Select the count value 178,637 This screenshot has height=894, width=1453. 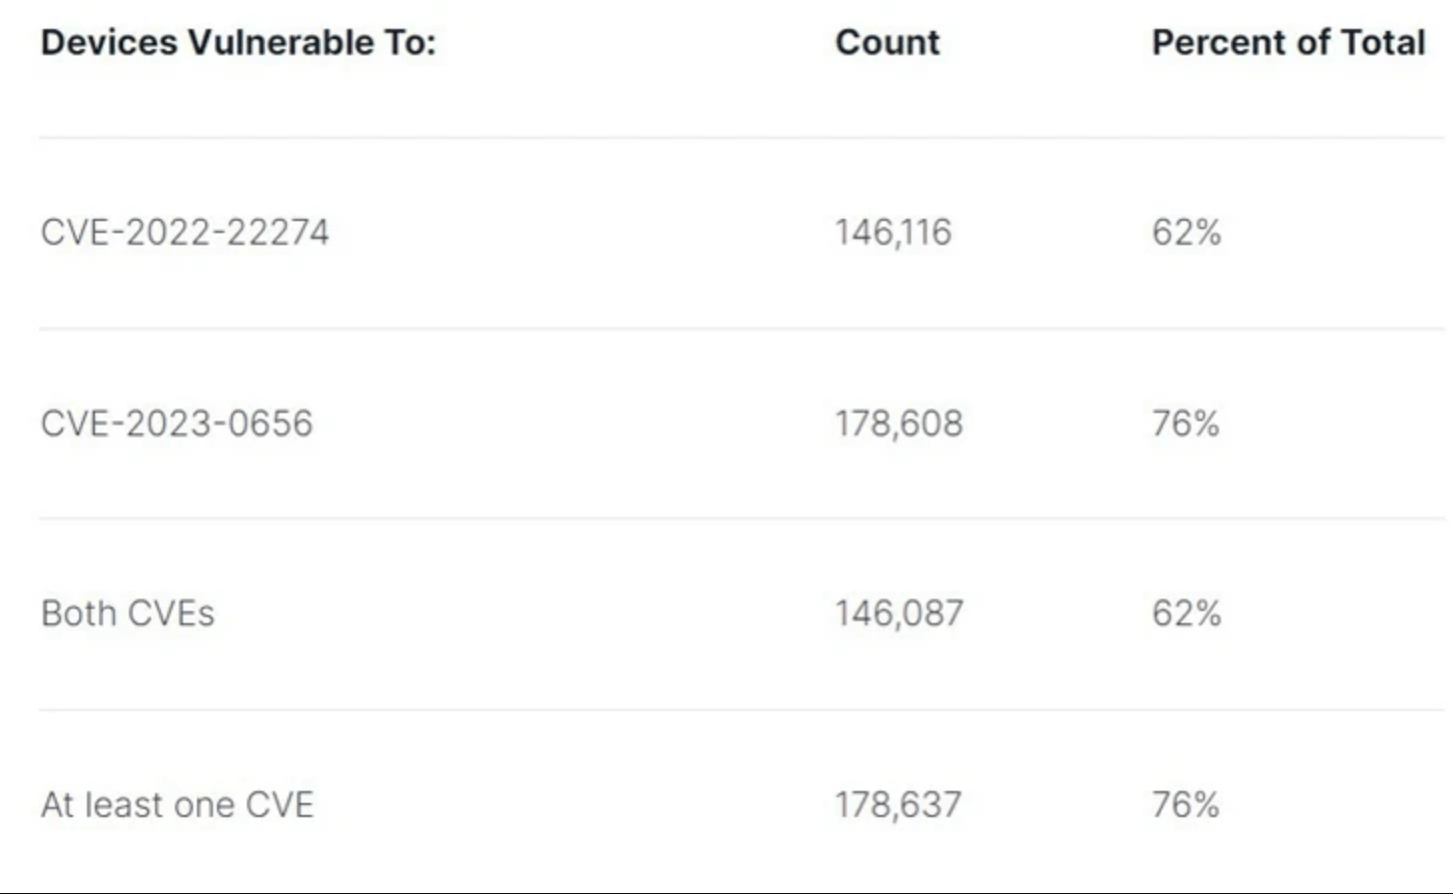pos(898,804)
